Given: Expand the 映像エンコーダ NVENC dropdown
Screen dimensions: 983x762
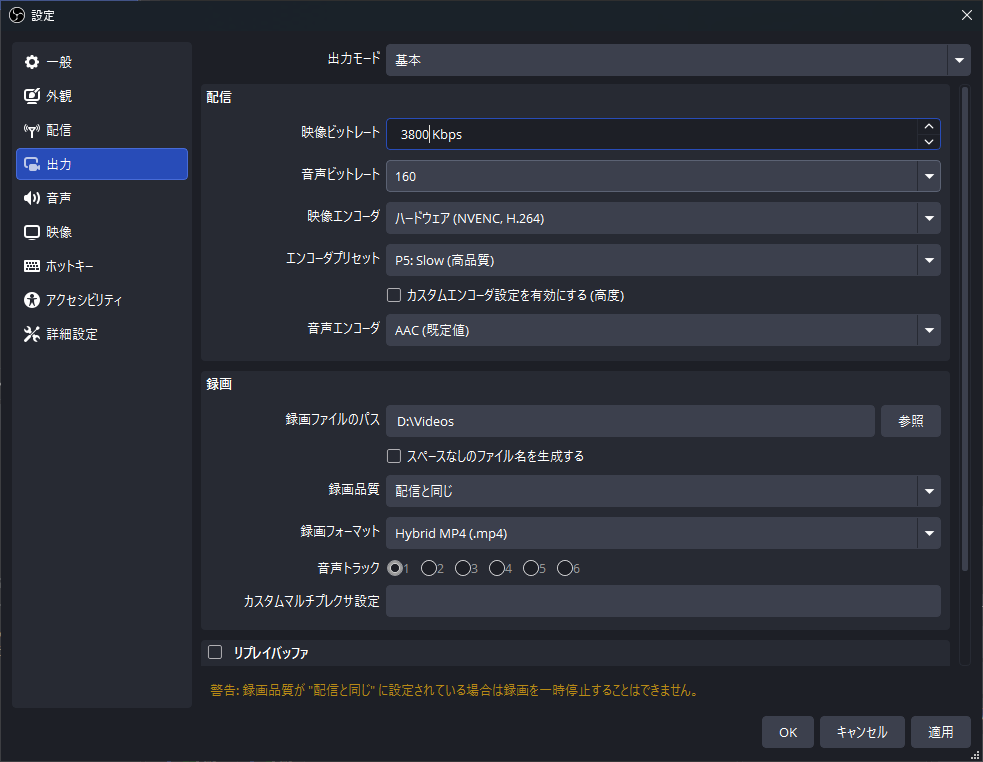Looking at the screenshot, I should tap(663, 218).
